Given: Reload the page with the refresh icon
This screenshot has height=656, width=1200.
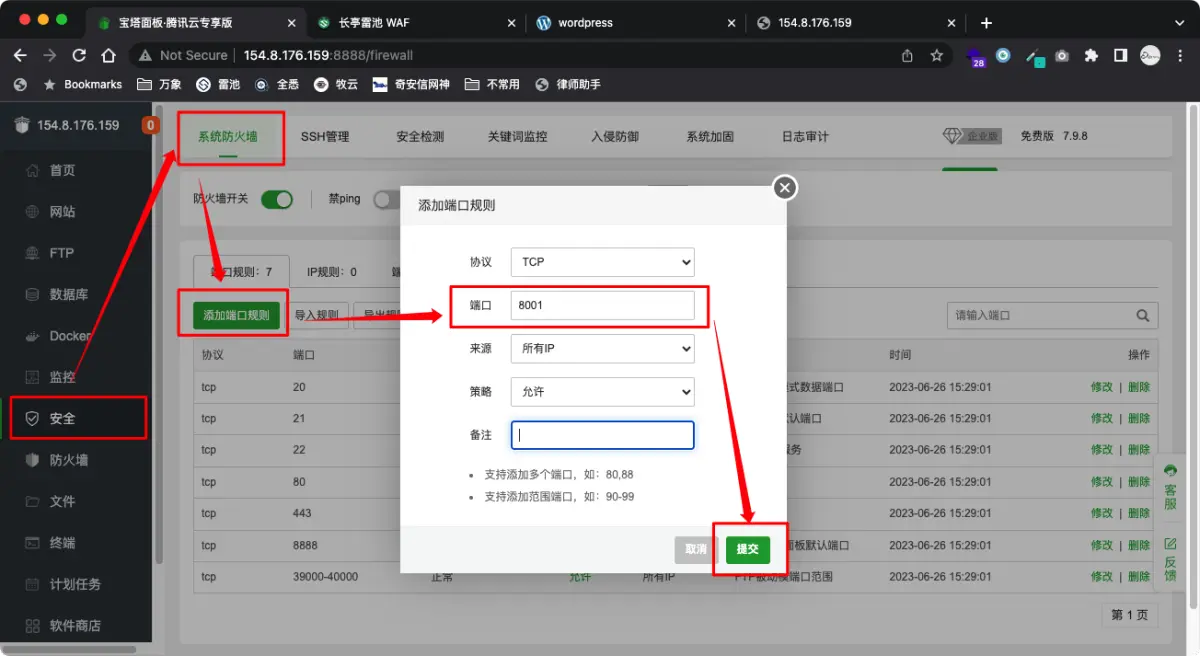Looking at the screenshot, I should point(79,56).
